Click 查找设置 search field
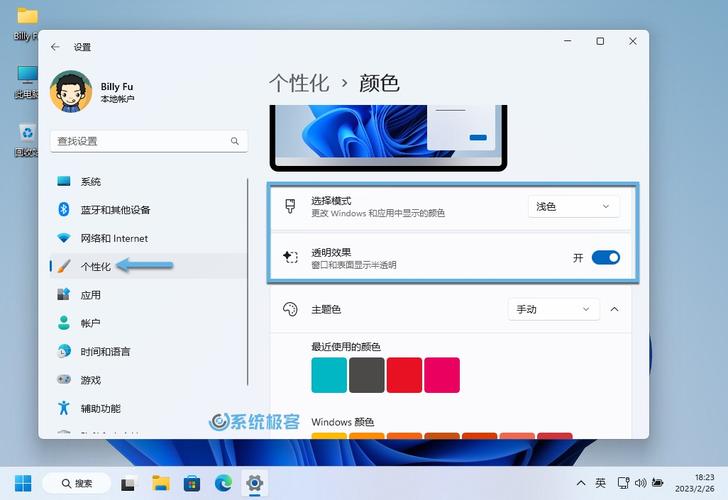The image size is (728, 500). point(149,141)
